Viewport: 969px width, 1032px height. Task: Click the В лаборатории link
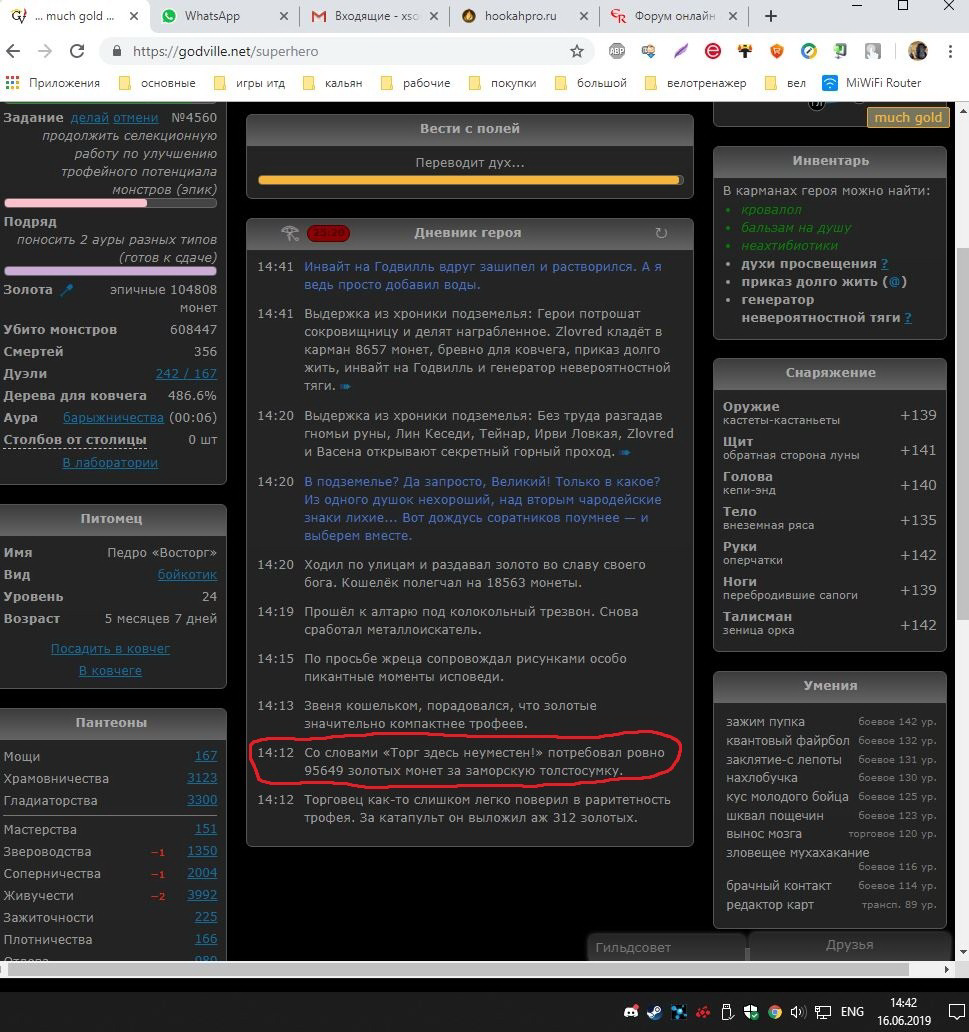(x=110, y=463)
